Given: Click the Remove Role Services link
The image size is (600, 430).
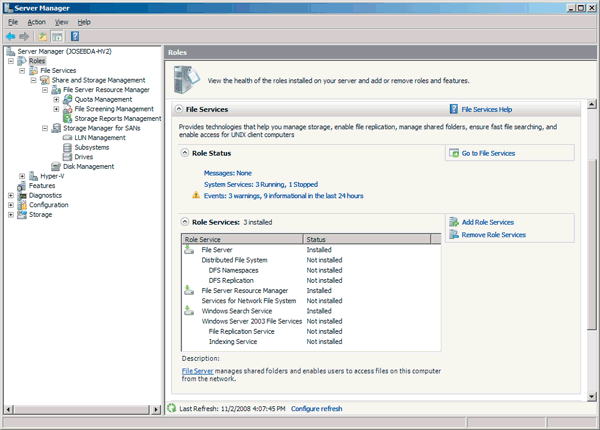Looking at the screenshot, I should pyautogui.click(x=493, y=235).
